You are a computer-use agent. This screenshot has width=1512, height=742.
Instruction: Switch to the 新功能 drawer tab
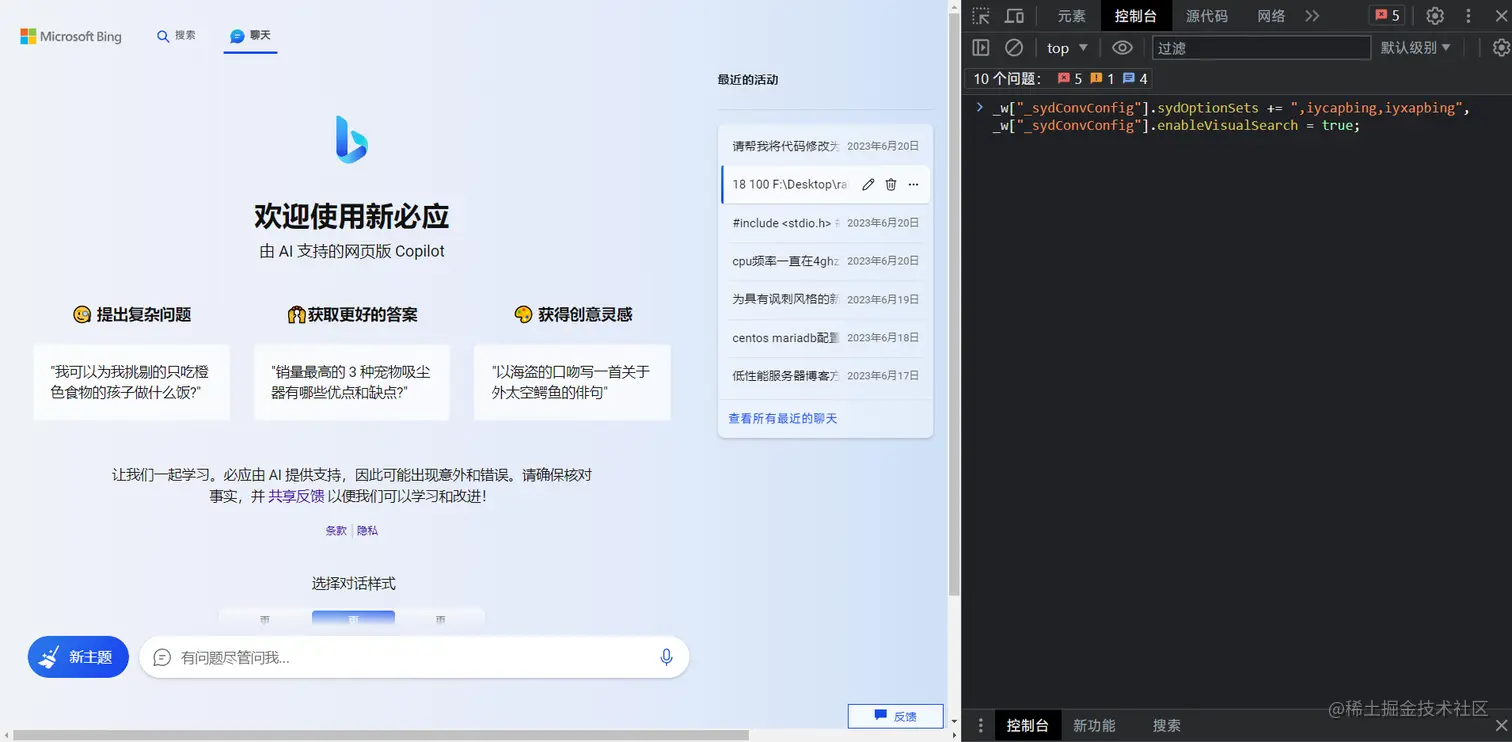click(1094, 726)
